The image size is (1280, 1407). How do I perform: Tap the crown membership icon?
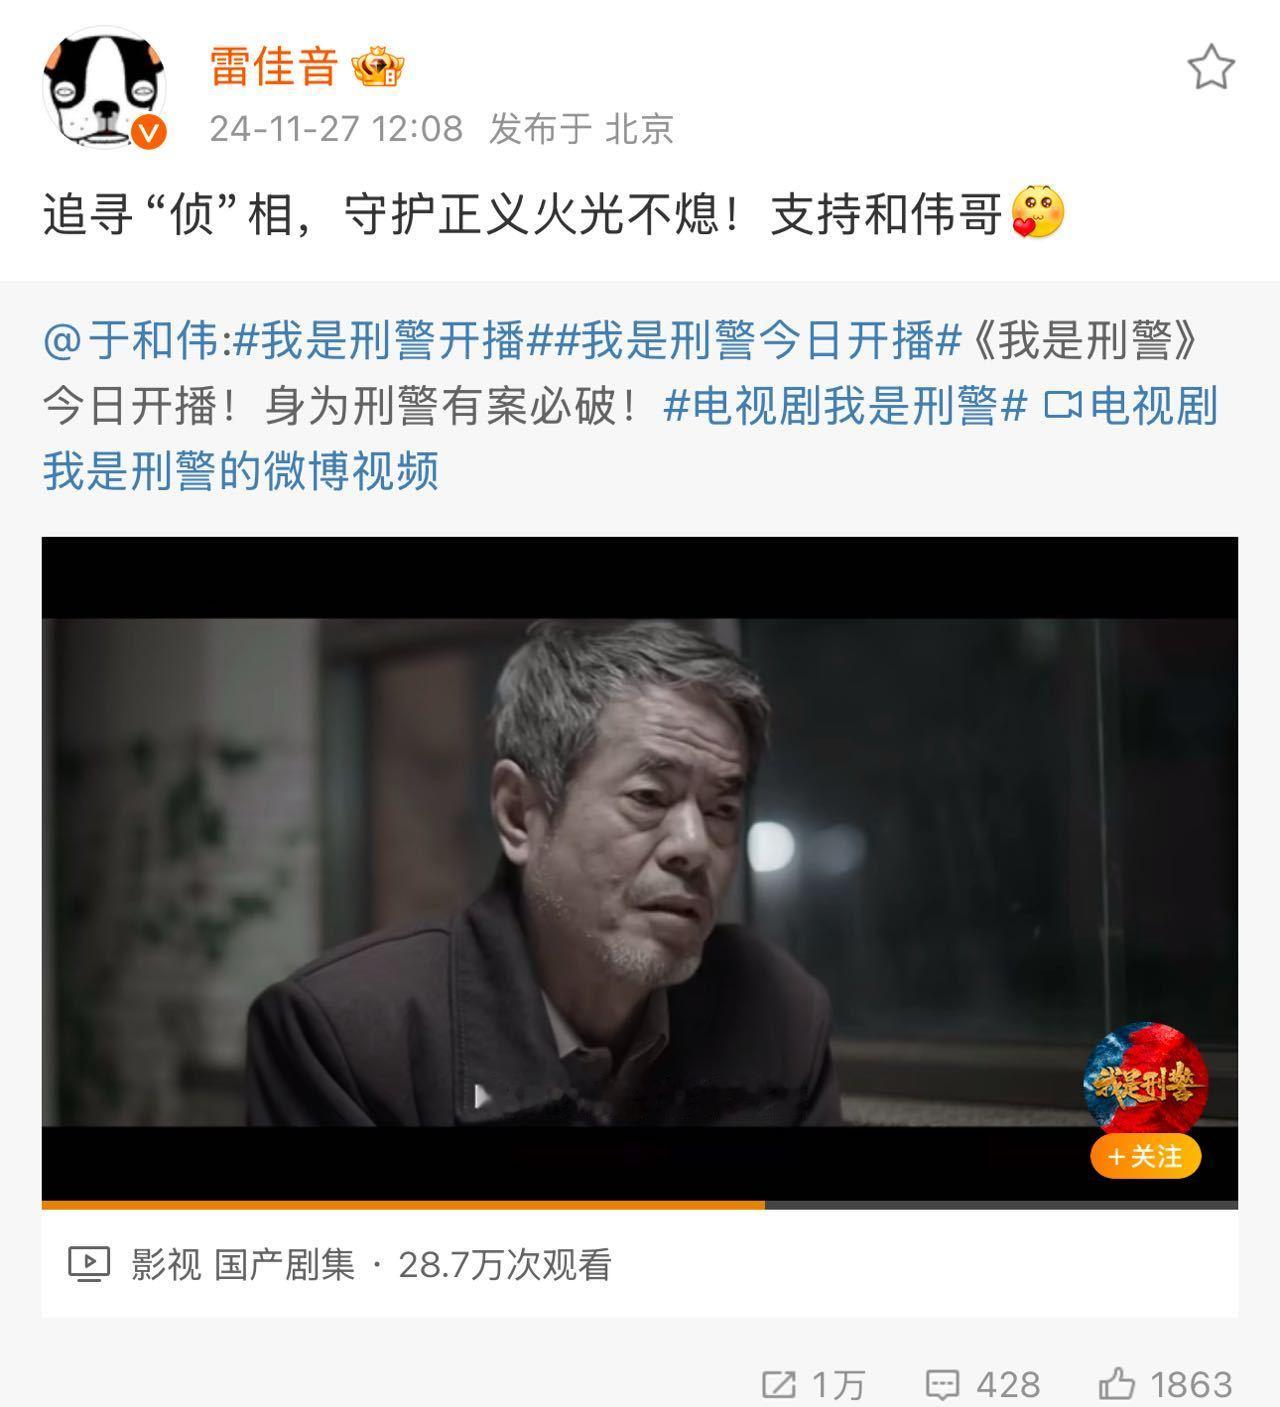click(x=378, y=67)
